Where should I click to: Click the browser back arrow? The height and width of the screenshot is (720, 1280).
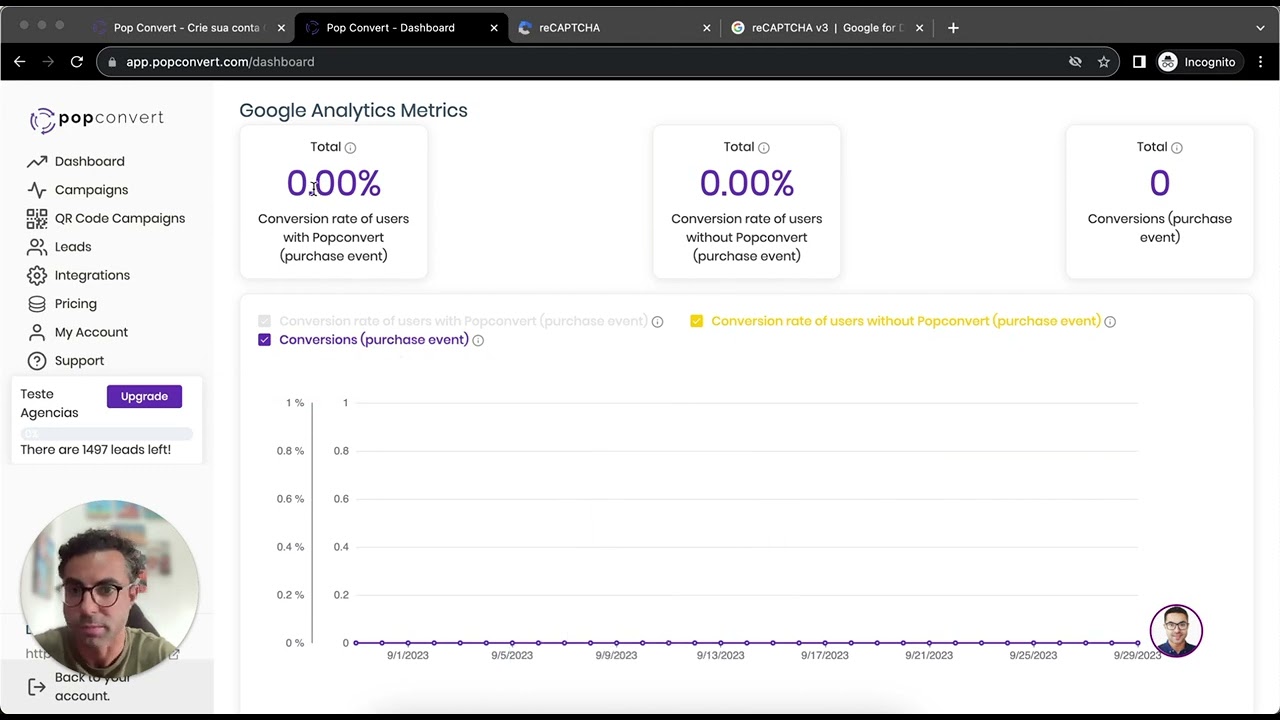(19, 62)
